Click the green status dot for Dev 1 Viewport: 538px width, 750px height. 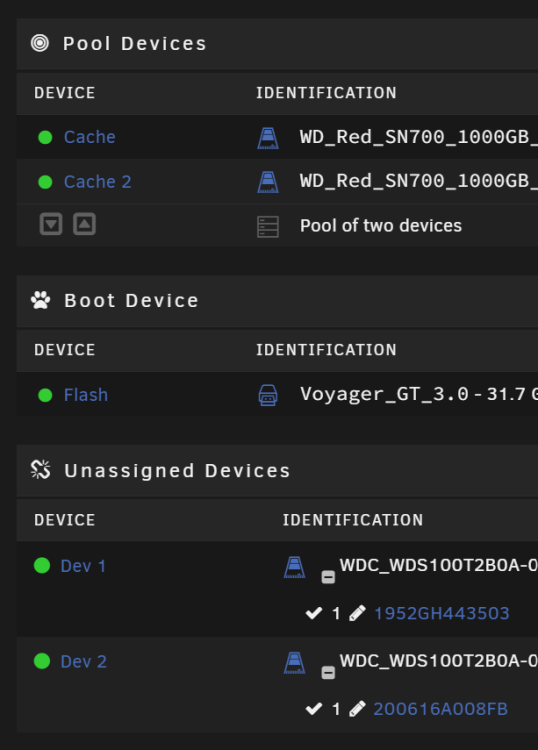tap(42, 565)
